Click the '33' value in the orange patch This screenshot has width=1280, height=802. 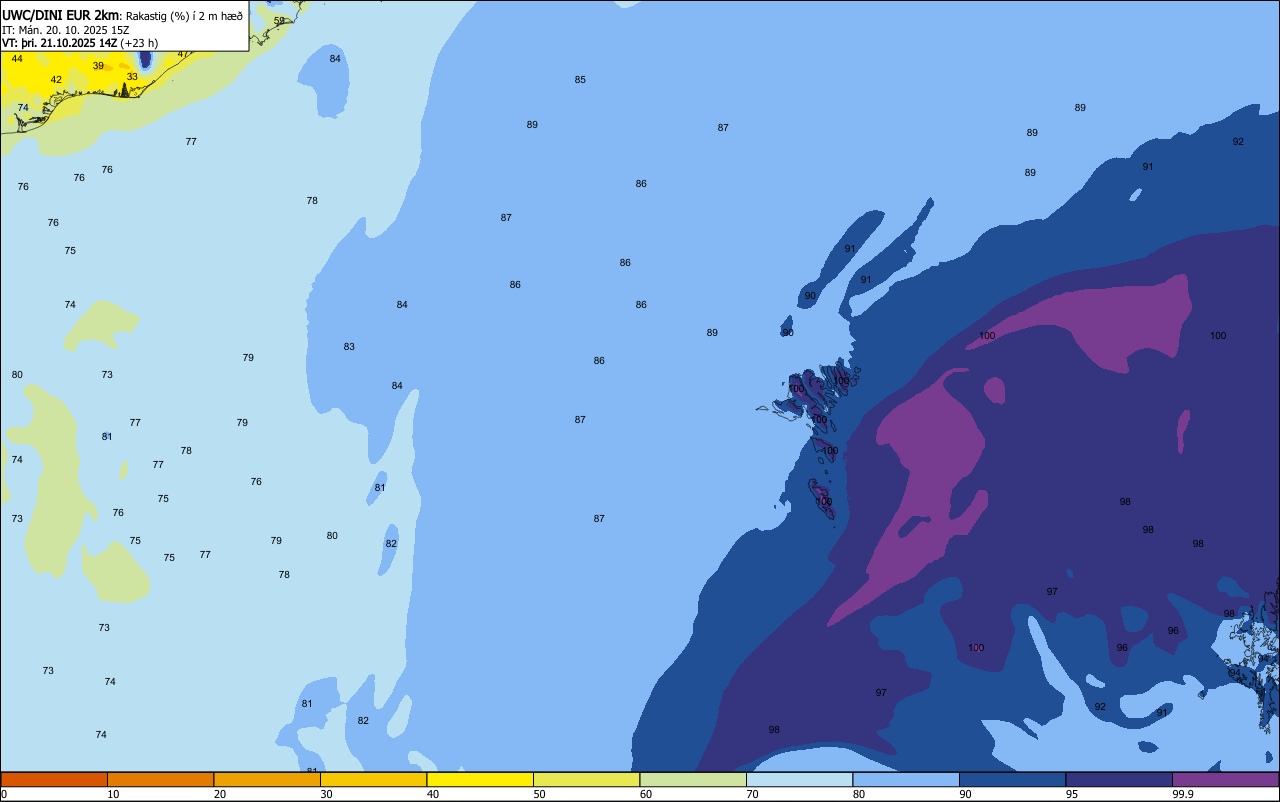(132, 77)
